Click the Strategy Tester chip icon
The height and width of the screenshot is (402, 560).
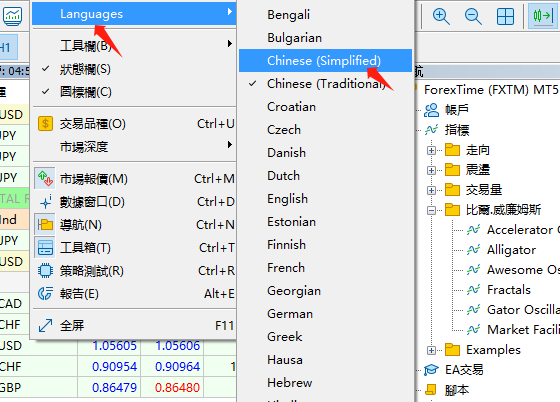(45, 271)
